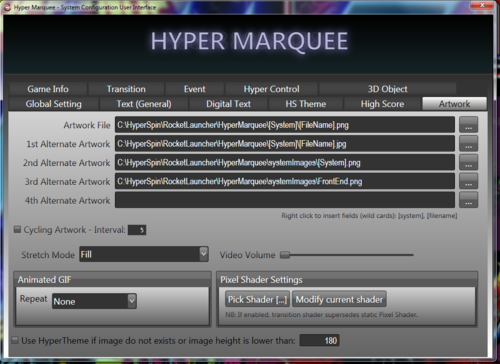Open the Animated GIF Repeat dropdown

coord(94,301)
